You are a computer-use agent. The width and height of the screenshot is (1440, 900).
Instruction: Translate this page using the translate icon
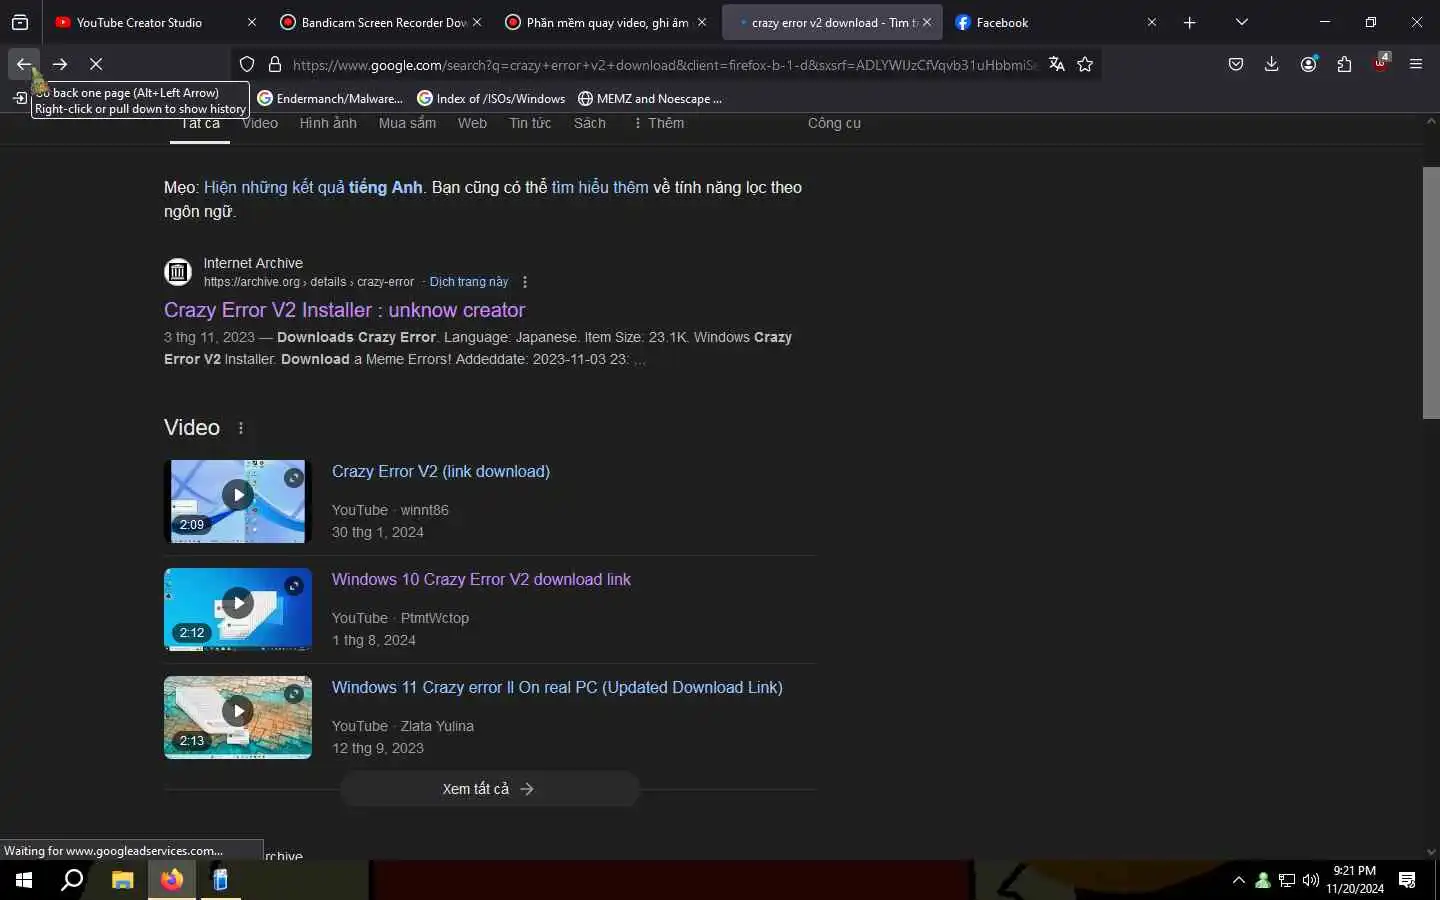1056,64
